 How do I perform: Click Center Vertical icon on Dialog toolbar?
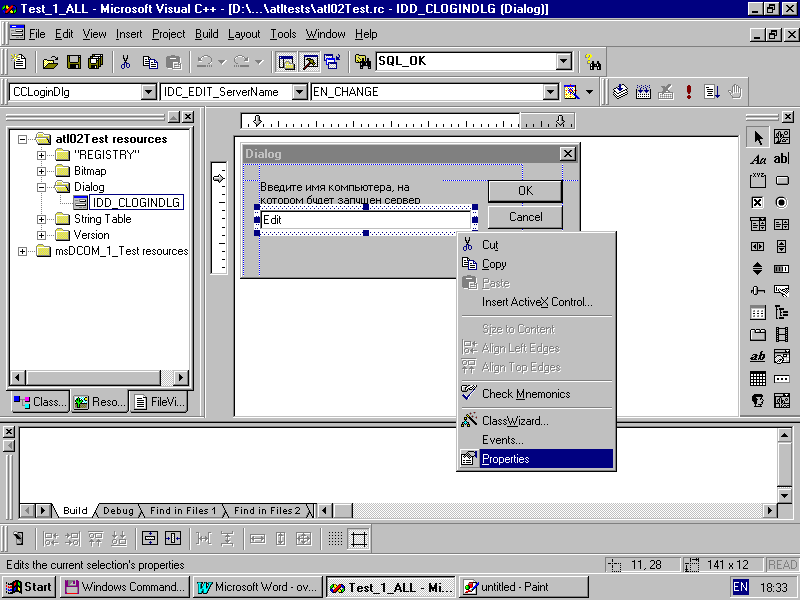pyautogui.click(x=149, y=538)
